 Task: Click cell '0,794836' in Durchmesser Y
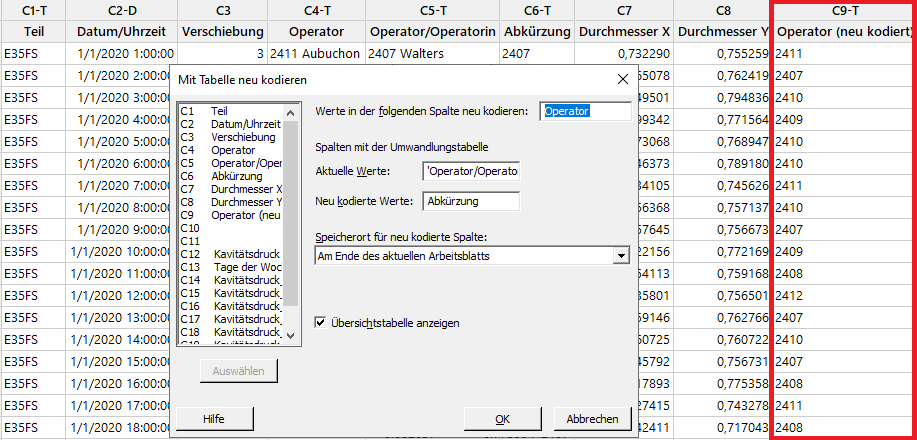coord(723,98)
